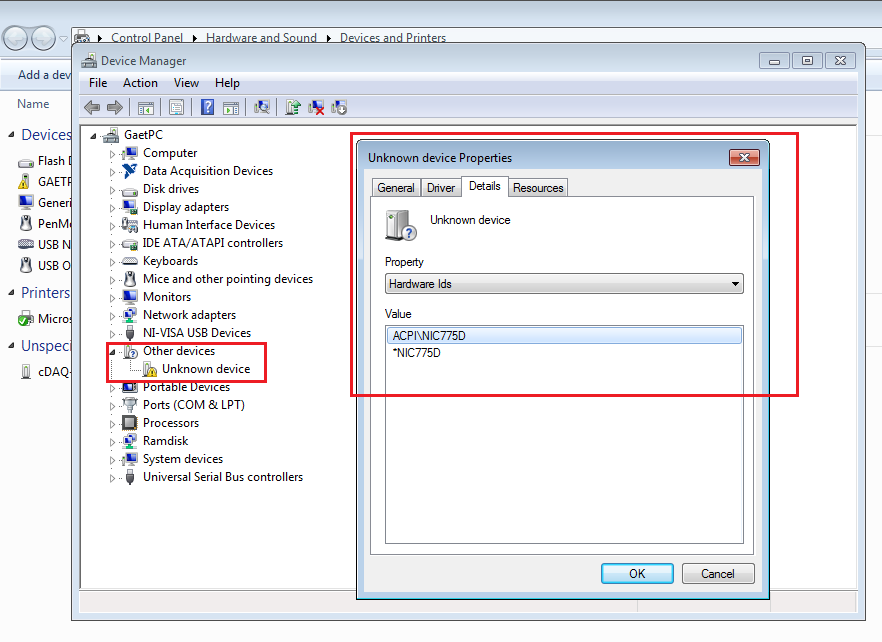Click the cDAQ device icon in Devices and Printers
The width and height of the screenshot is (882, 642).
(26, 371)
